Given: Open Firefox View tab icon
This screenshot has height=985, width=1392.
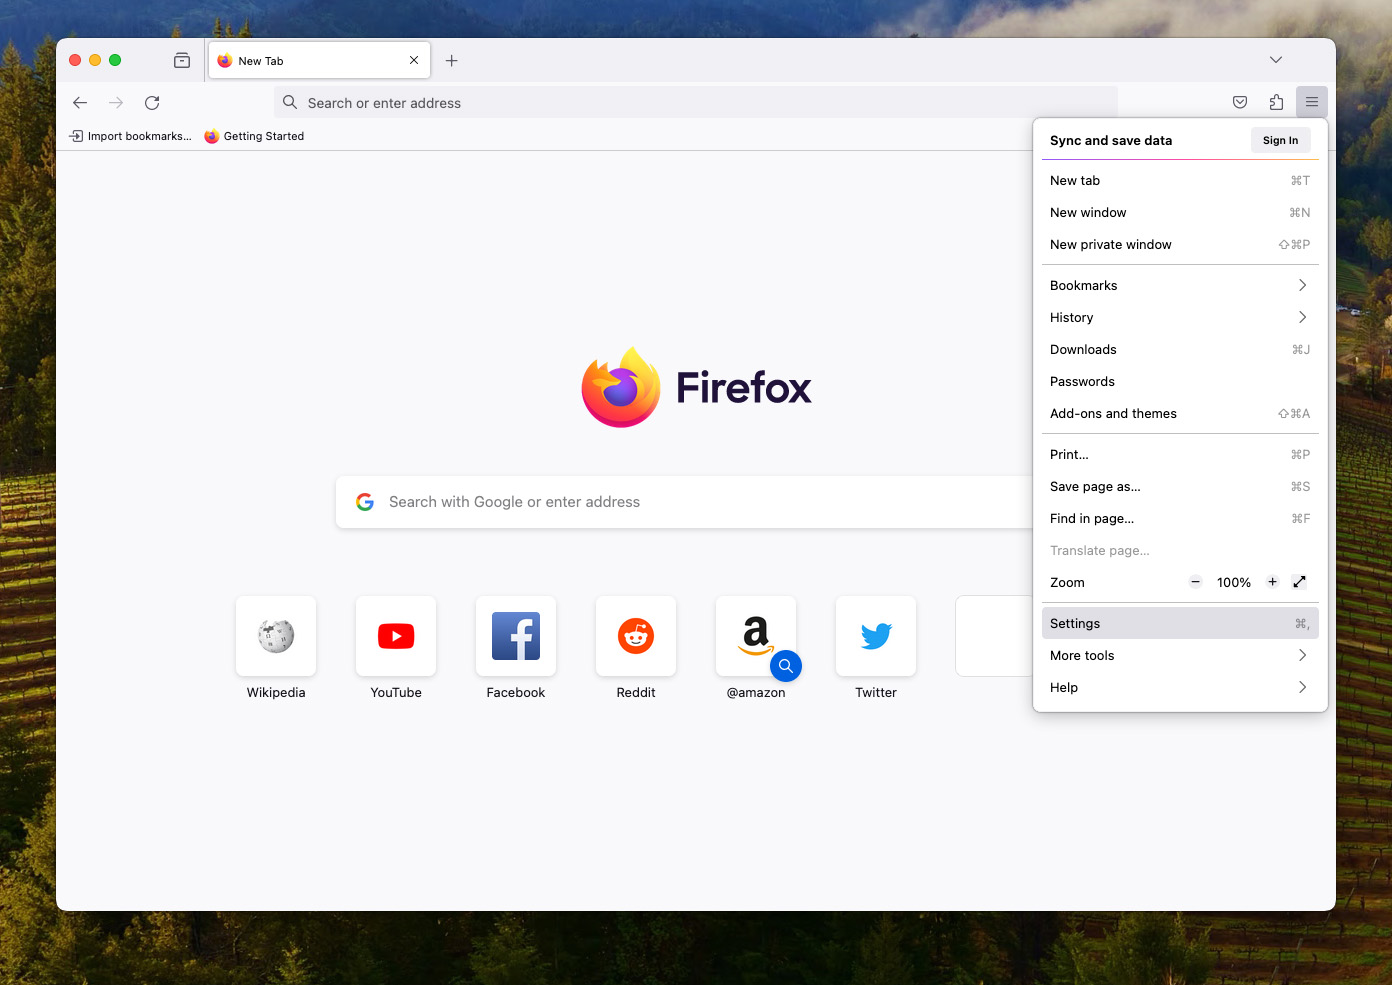Looking at the screenshot, I should coord(182,60).
